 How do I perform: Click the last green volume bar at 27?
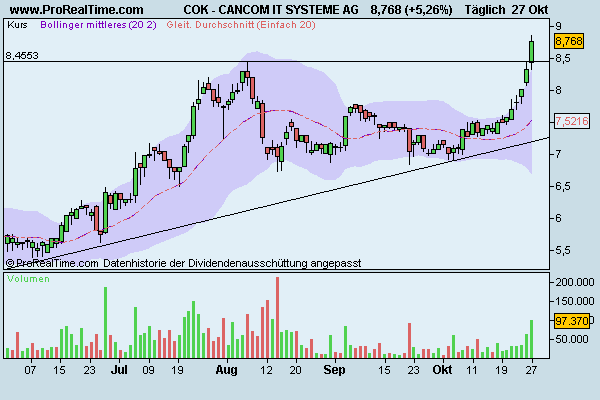tap(532, 339)
